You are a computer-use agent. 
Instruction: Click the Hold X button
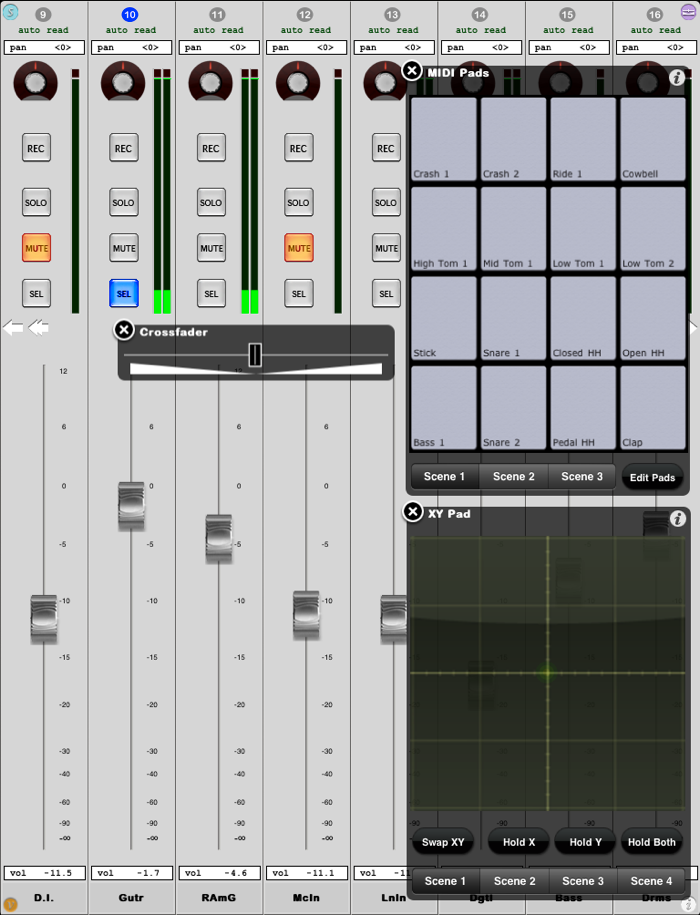[519, 842]
